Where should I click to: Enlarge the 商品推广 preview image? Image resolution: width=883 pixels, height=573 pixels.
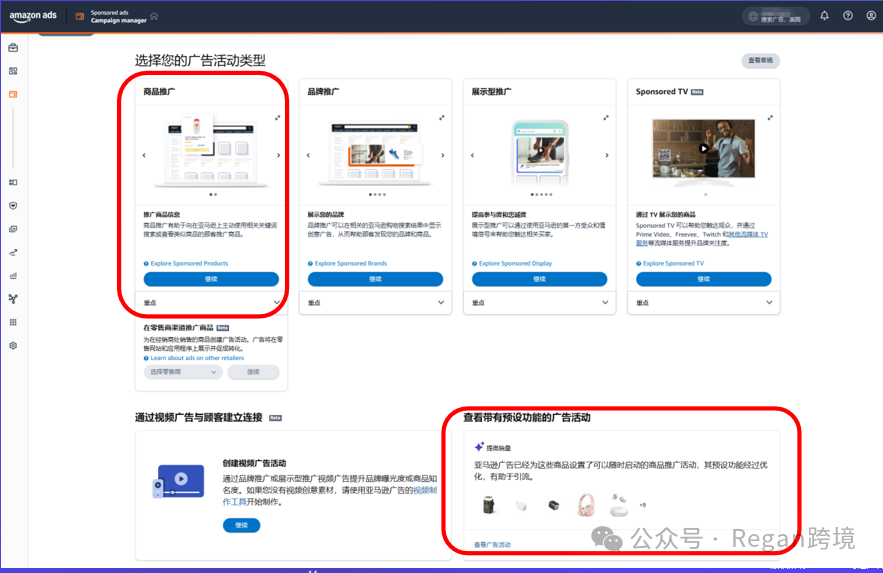[278, 118]
